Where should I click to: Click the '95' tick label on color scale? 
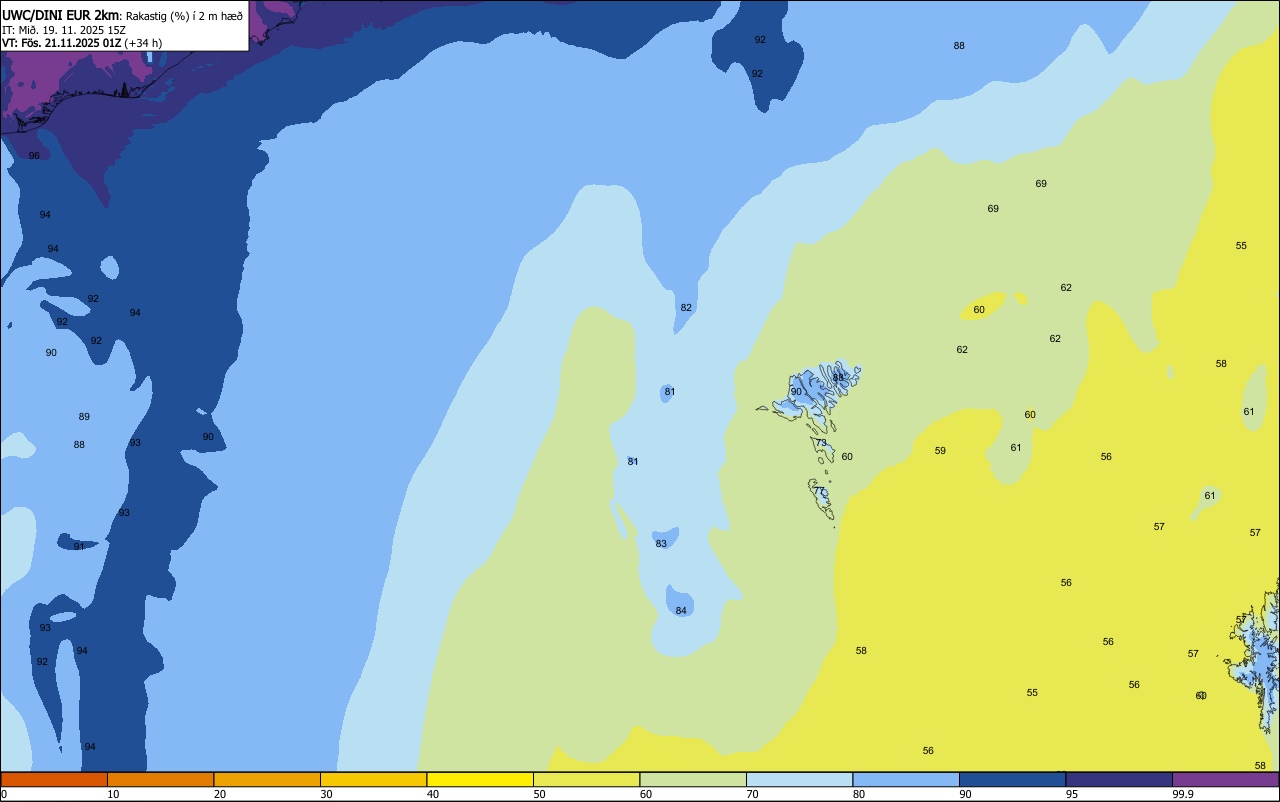(x=1072, y=794)
